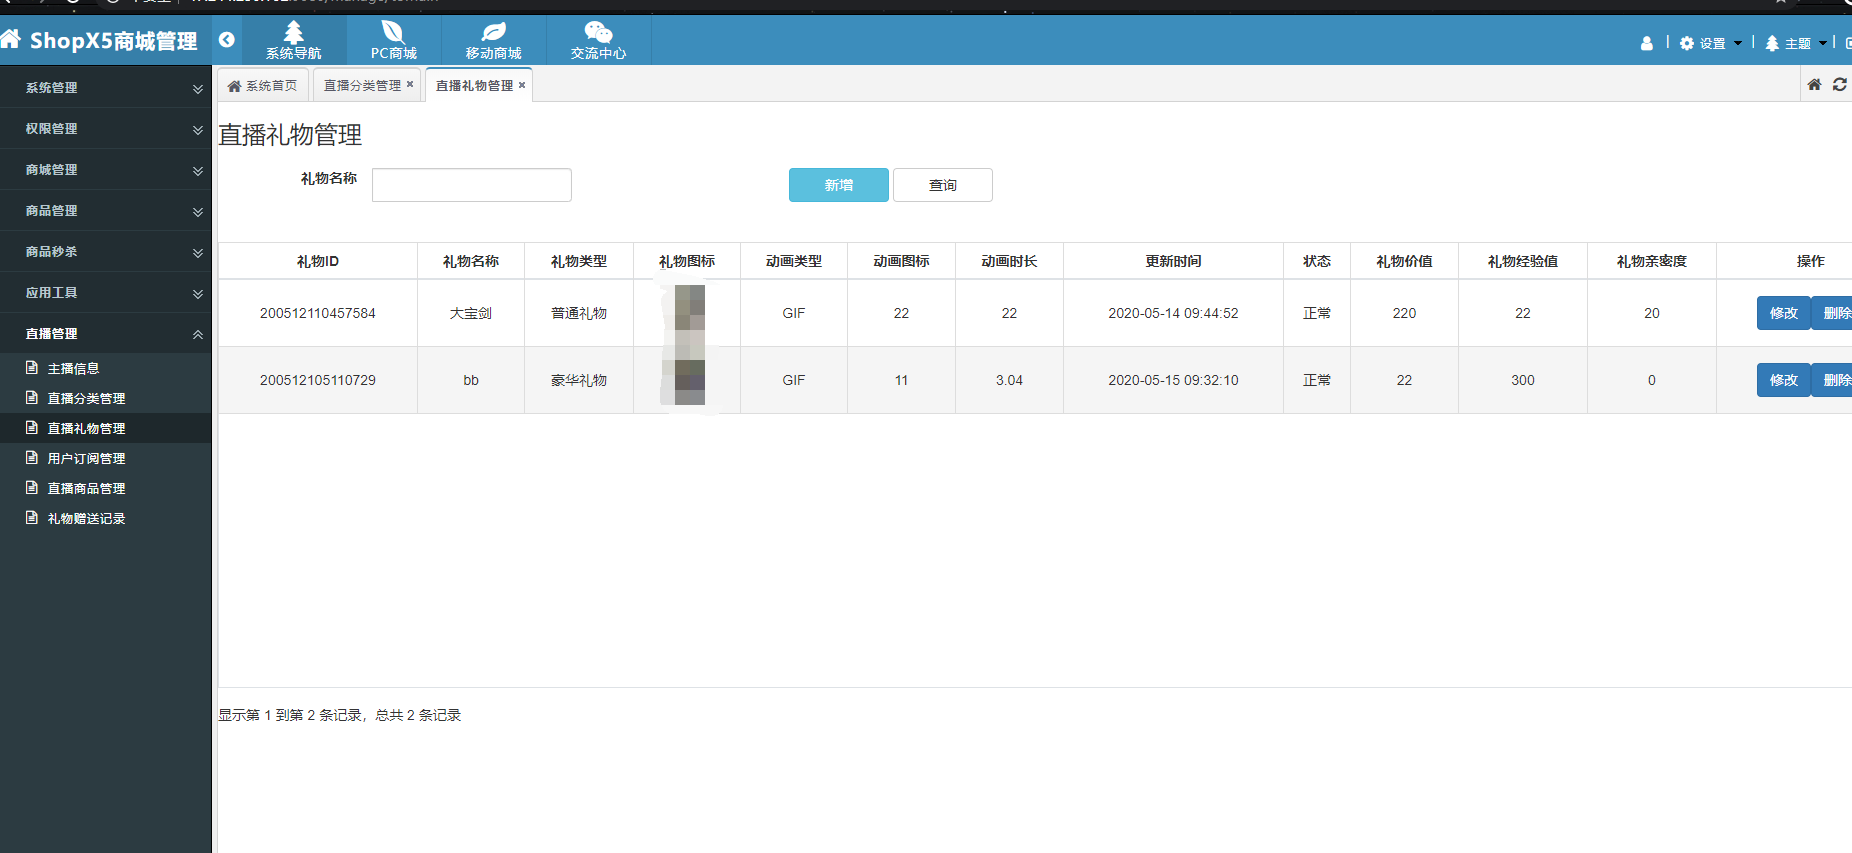Open 直播礼物管理 in sidebar
Viewport: 1852px width, 853px height.
(106, 428)
